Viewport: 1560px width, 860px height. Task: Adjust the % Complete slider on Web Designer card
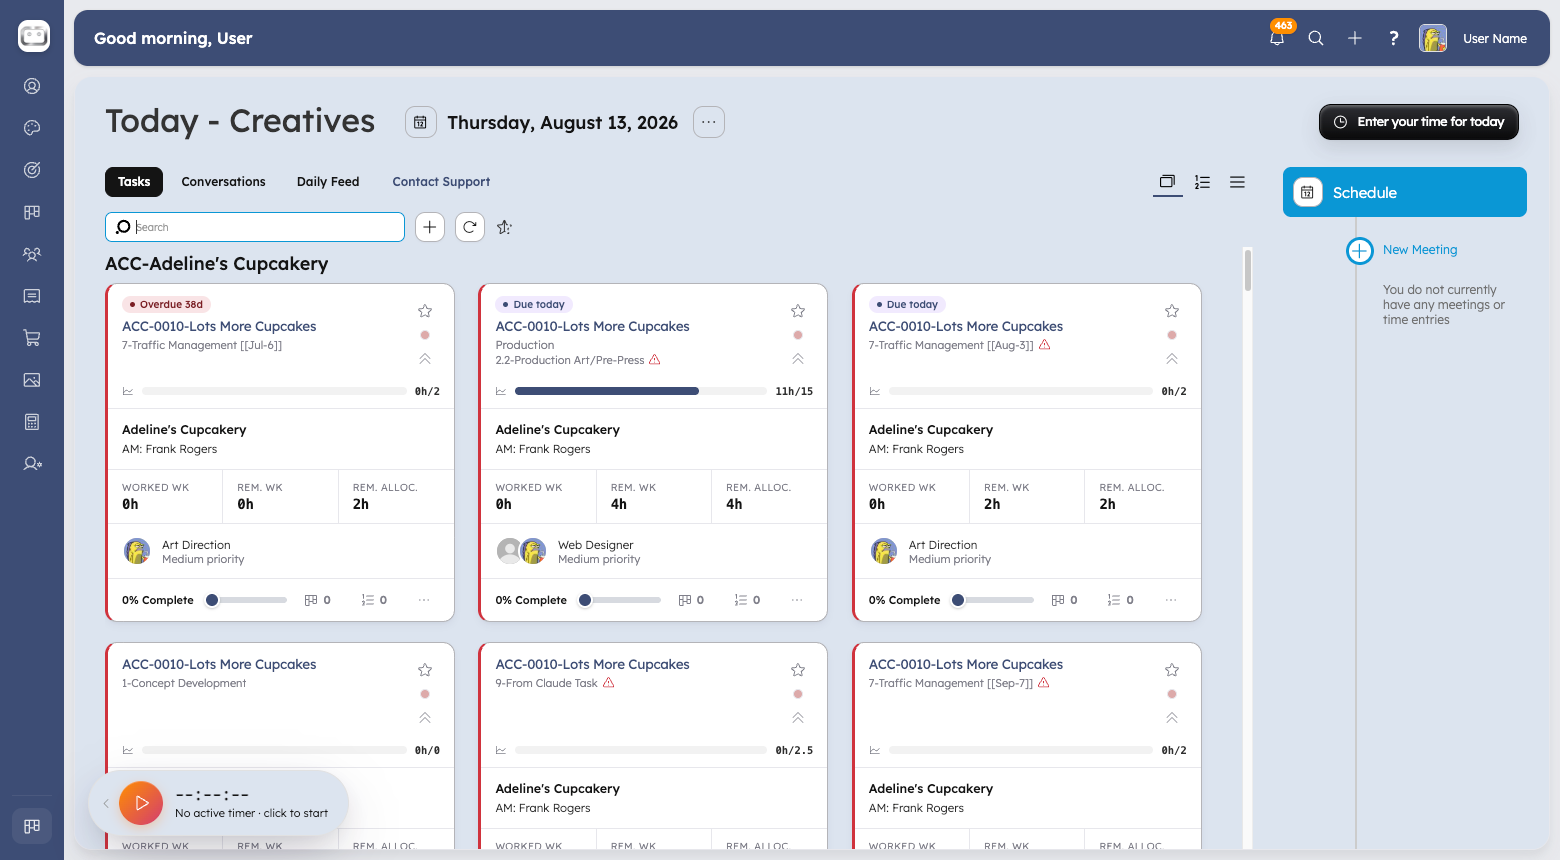coord(620,600)
